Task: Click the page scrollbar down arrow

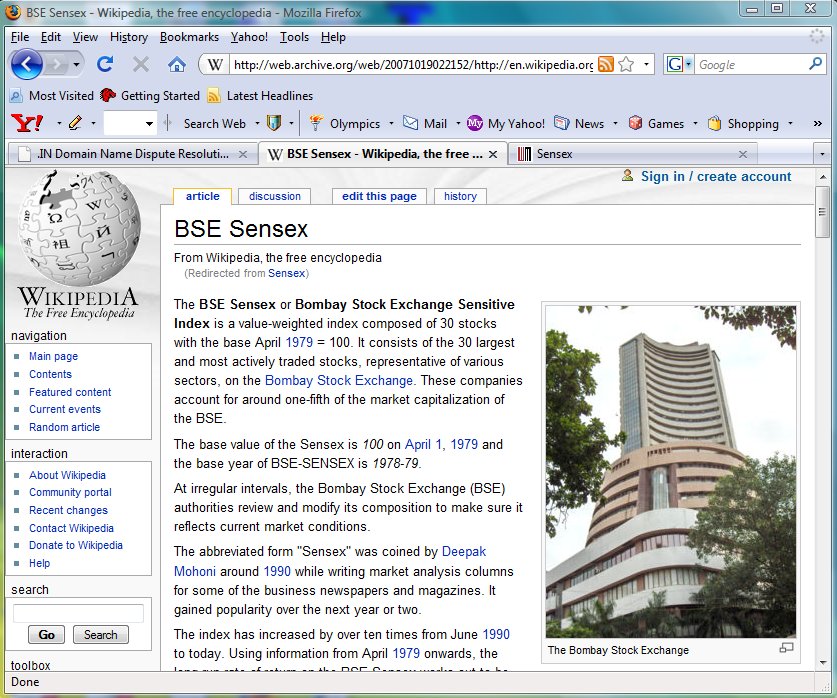Action: coord(823,663)
